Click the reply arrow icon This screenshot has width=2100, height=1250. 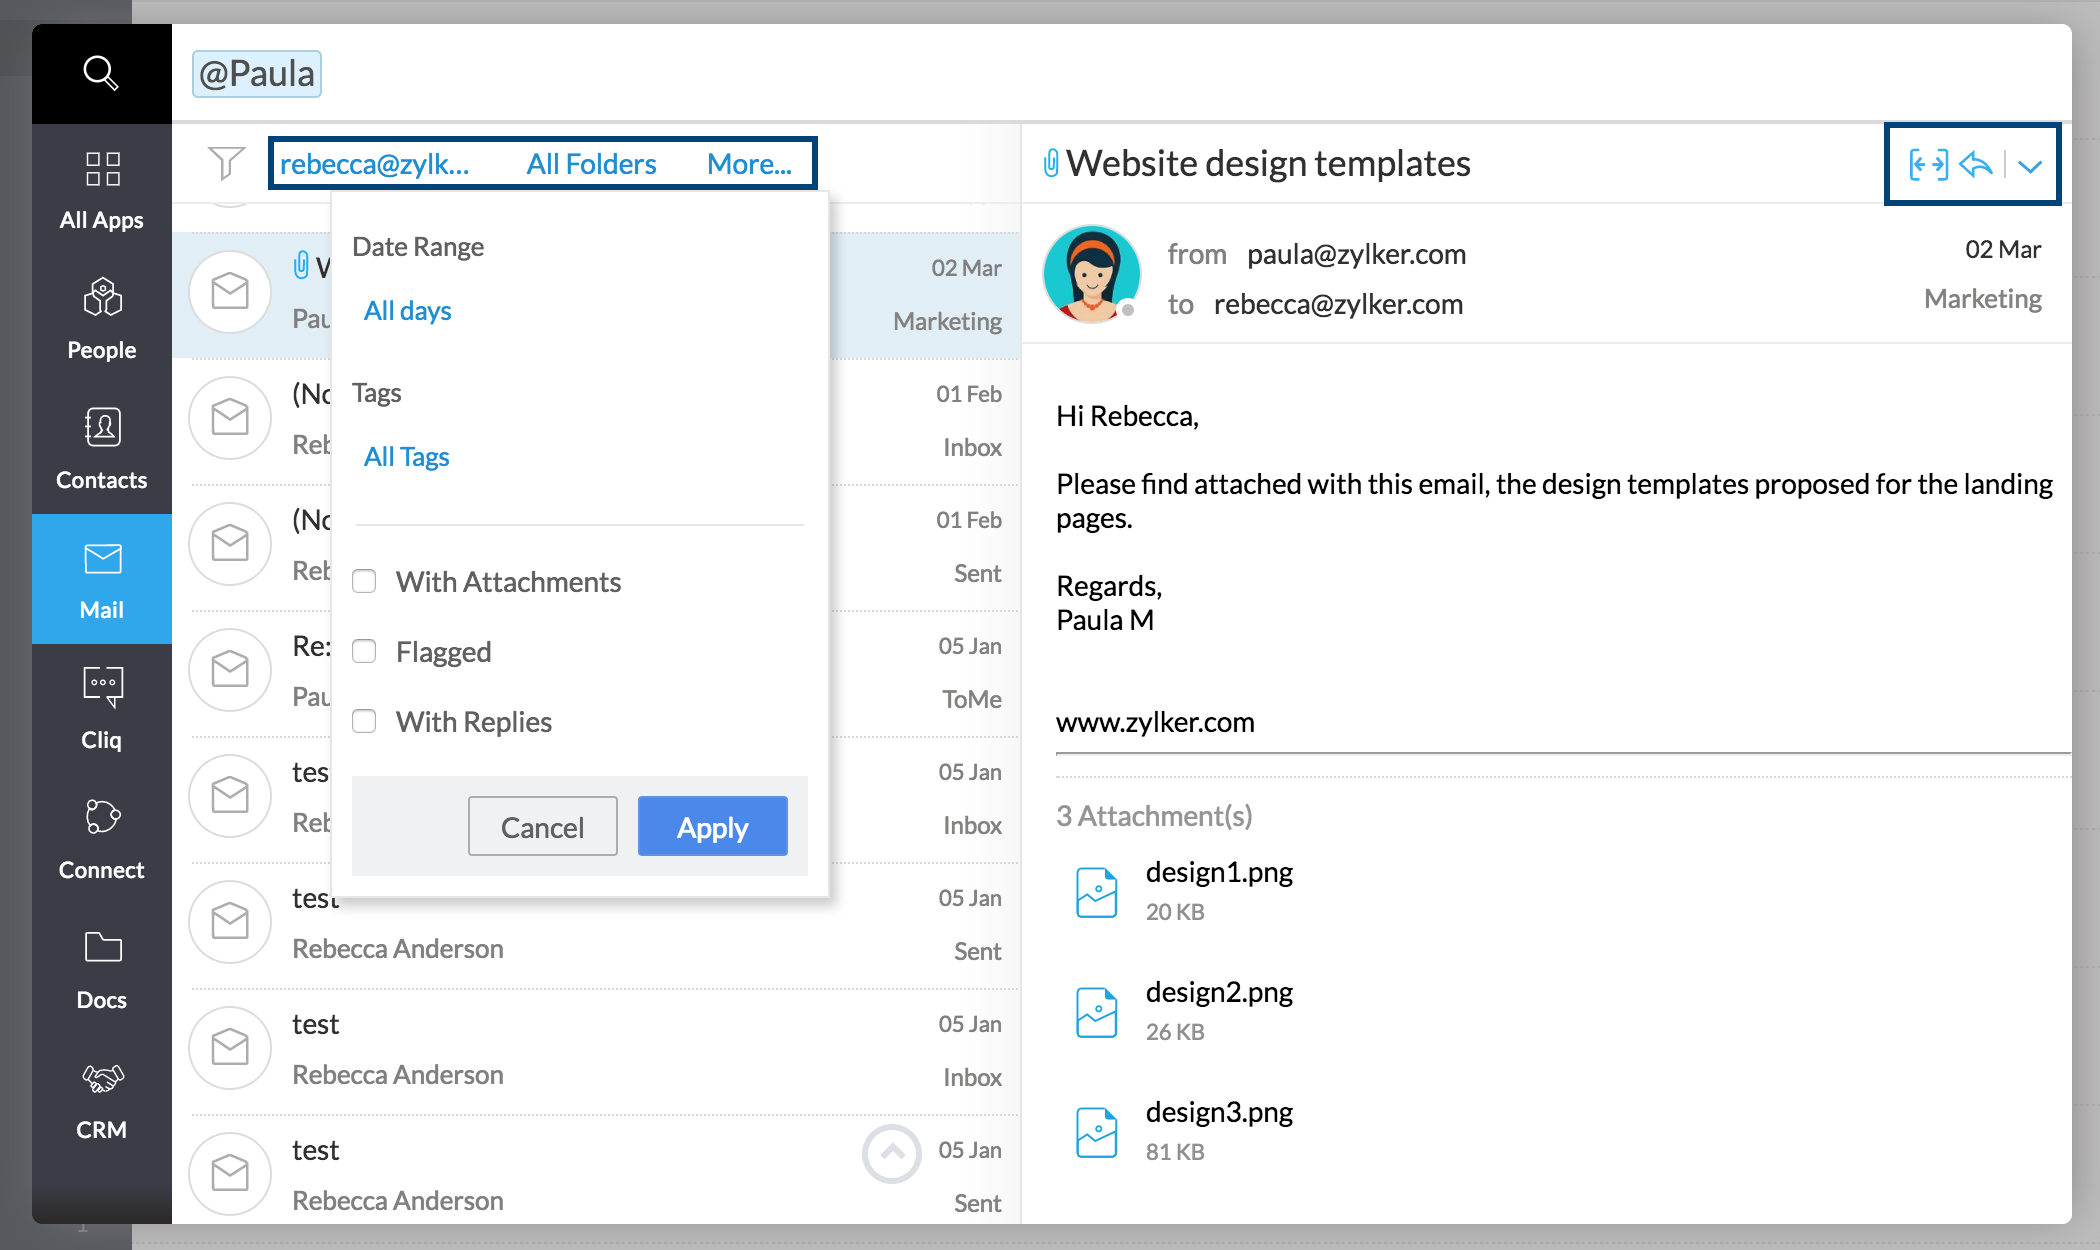[x=1976, y=164]
